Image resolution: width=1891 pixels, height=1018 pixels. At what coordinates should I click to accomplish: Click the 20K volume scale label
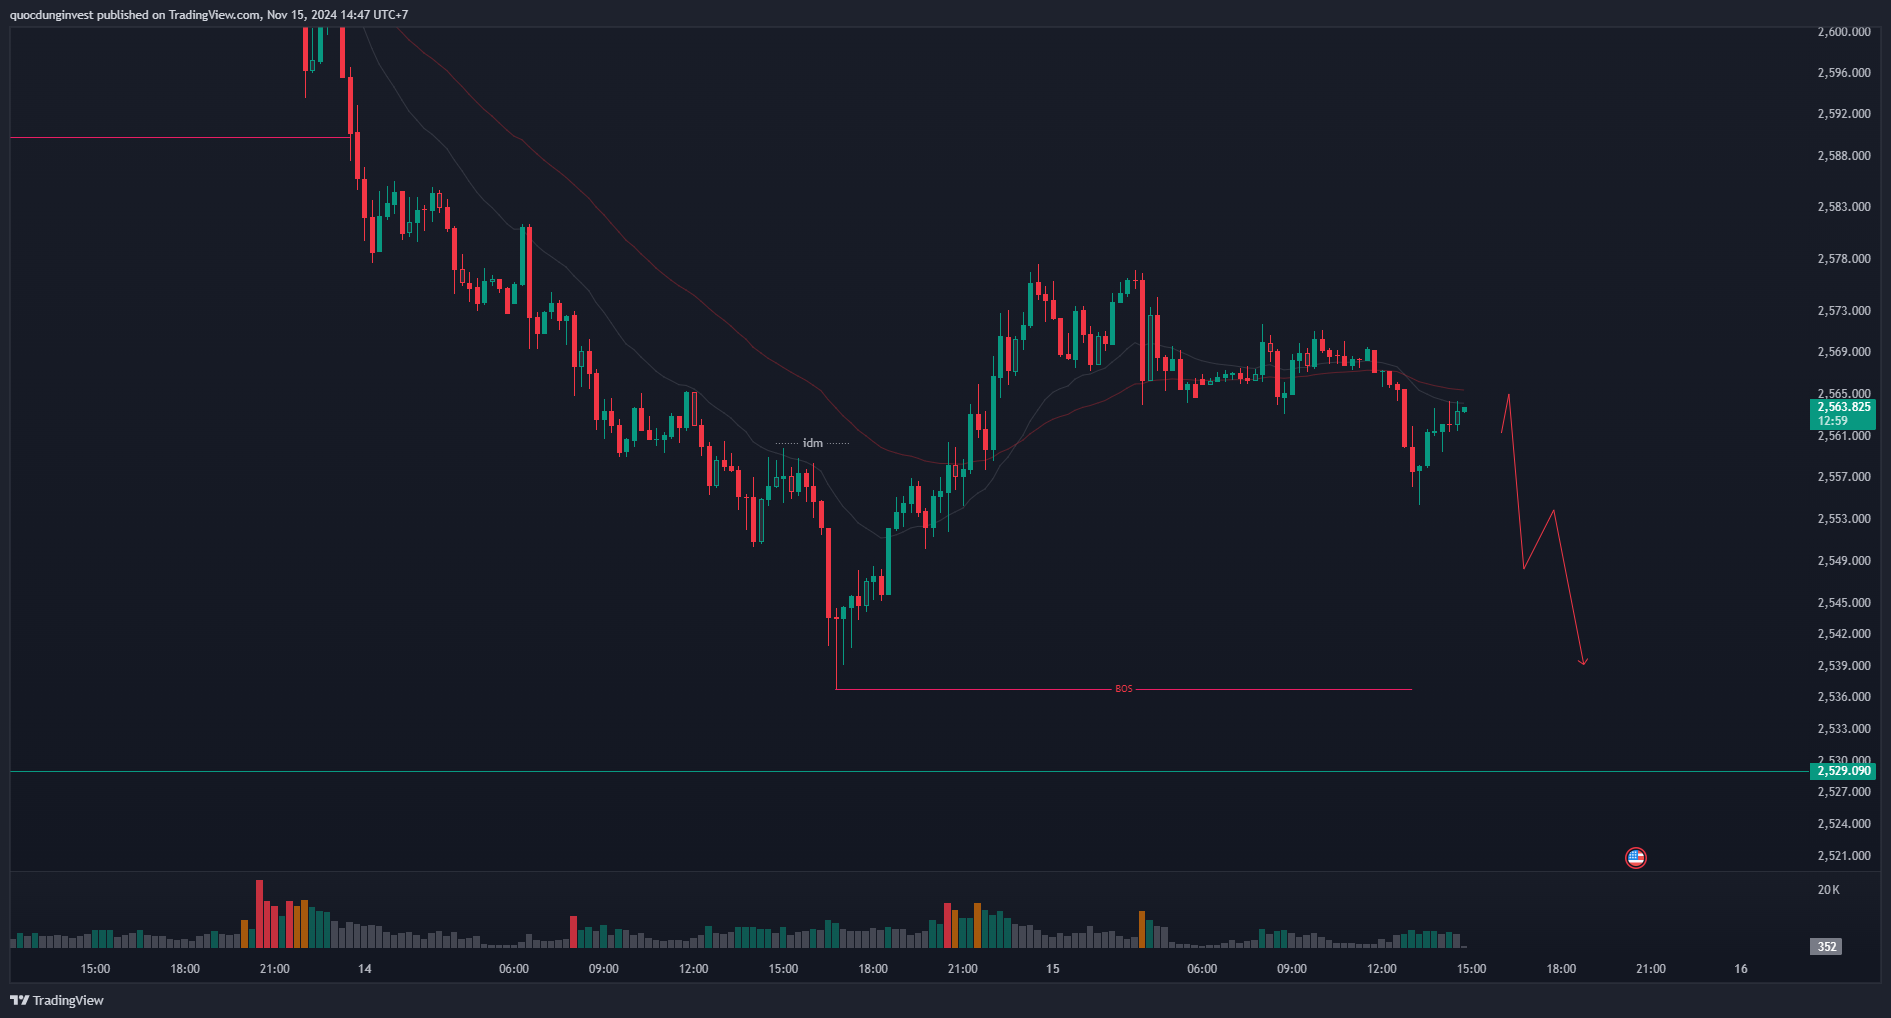pyautogui.click(x=1828, y=890)
